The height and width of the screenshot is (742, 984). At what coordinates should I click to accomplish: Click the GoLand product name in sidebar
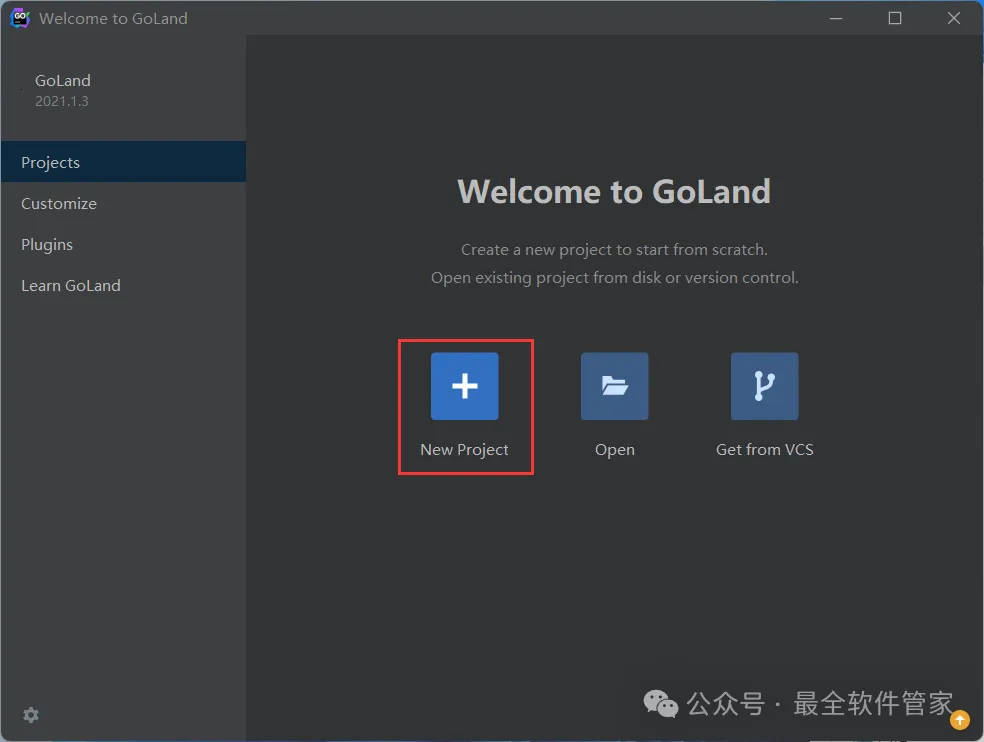pos(63,80)
